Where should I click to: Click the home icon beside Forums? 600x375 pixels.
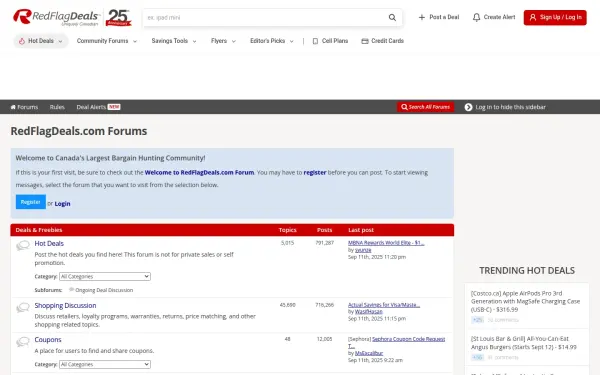point(13,107)
